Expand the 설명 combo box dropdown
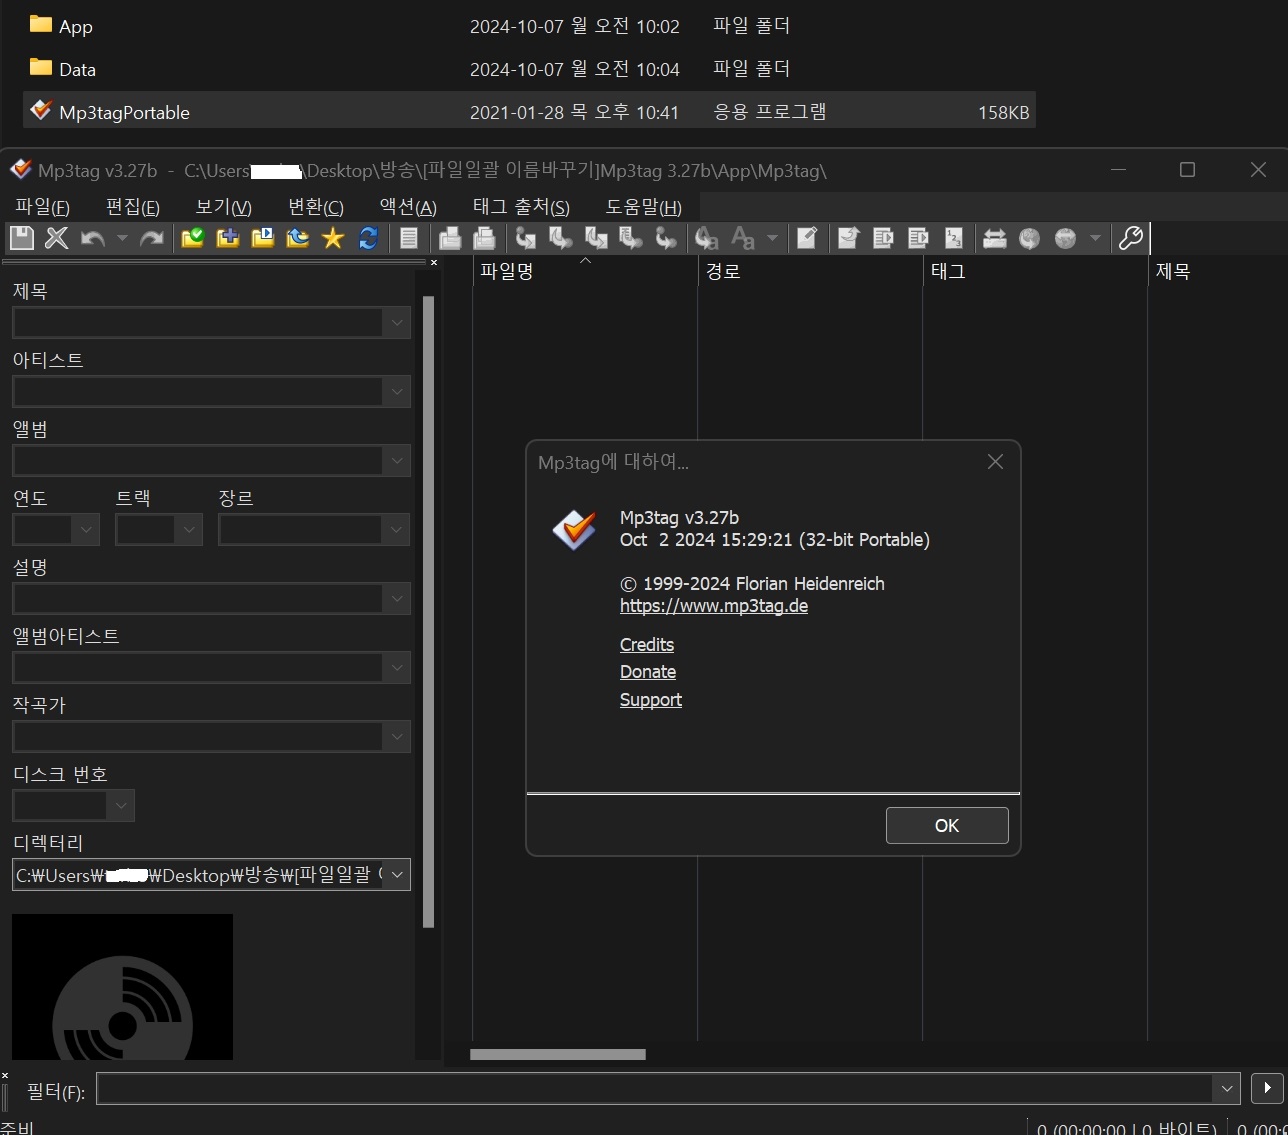 397,599
